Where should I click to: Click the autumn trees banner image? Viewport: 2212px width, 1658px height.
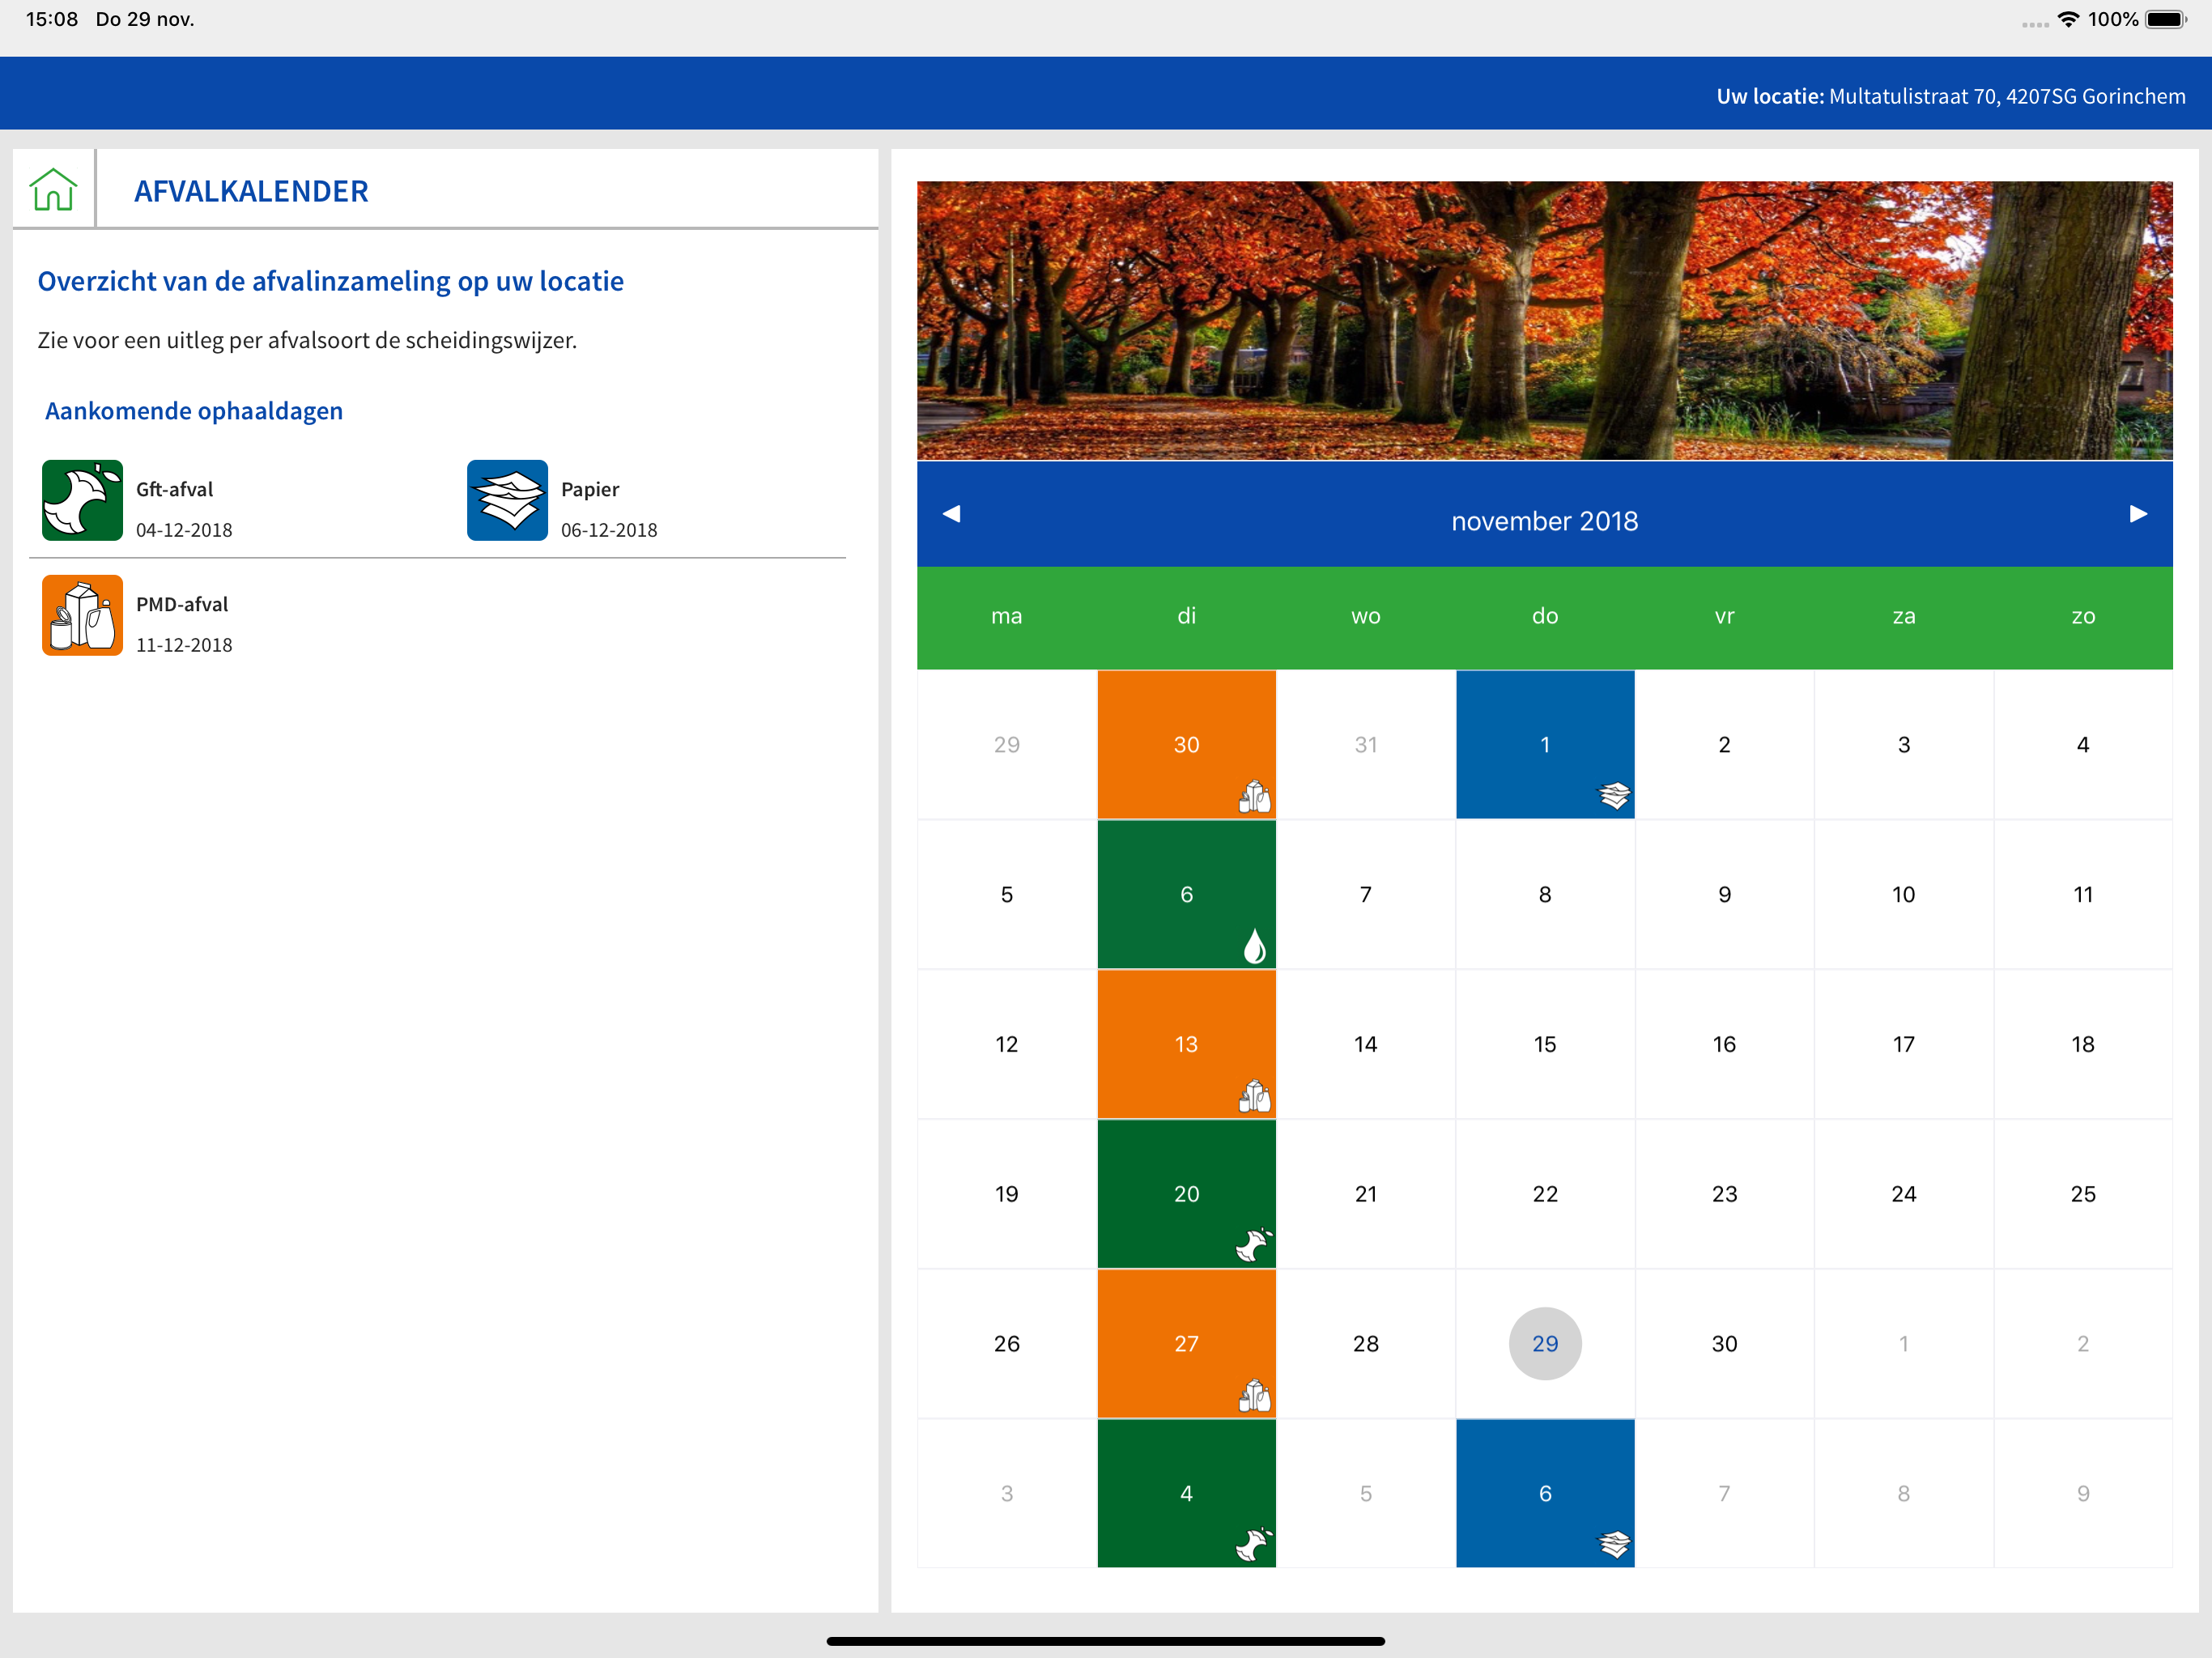tap(1544, 320)
